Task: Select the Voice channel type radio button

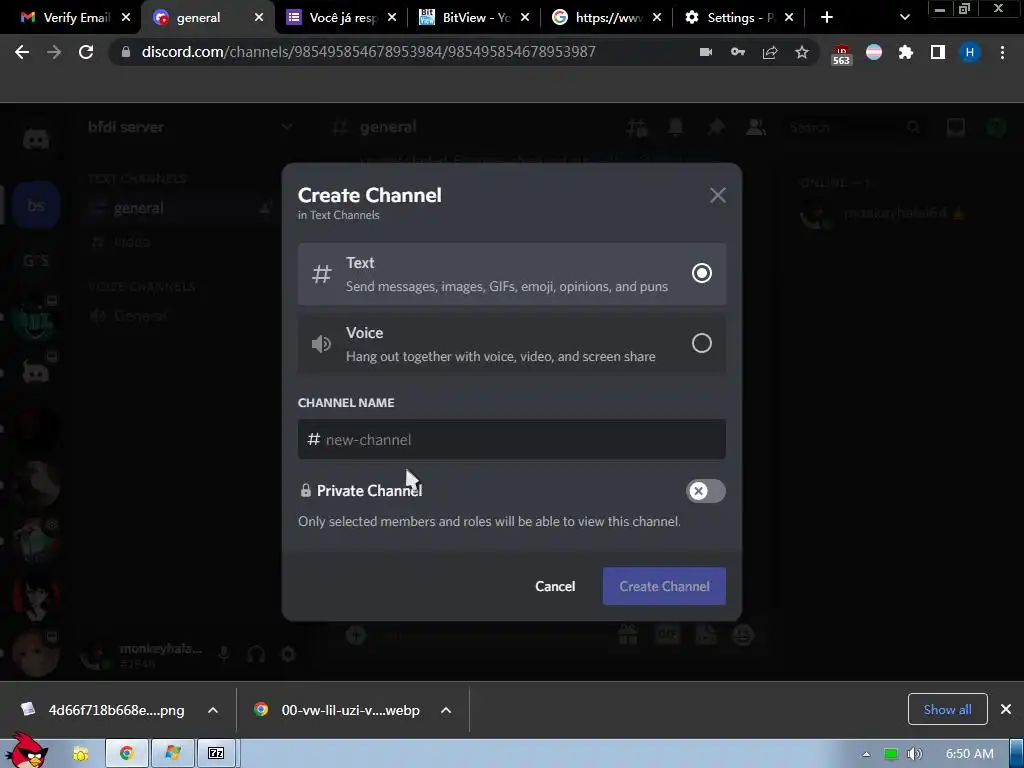Action: coord(701,344)
